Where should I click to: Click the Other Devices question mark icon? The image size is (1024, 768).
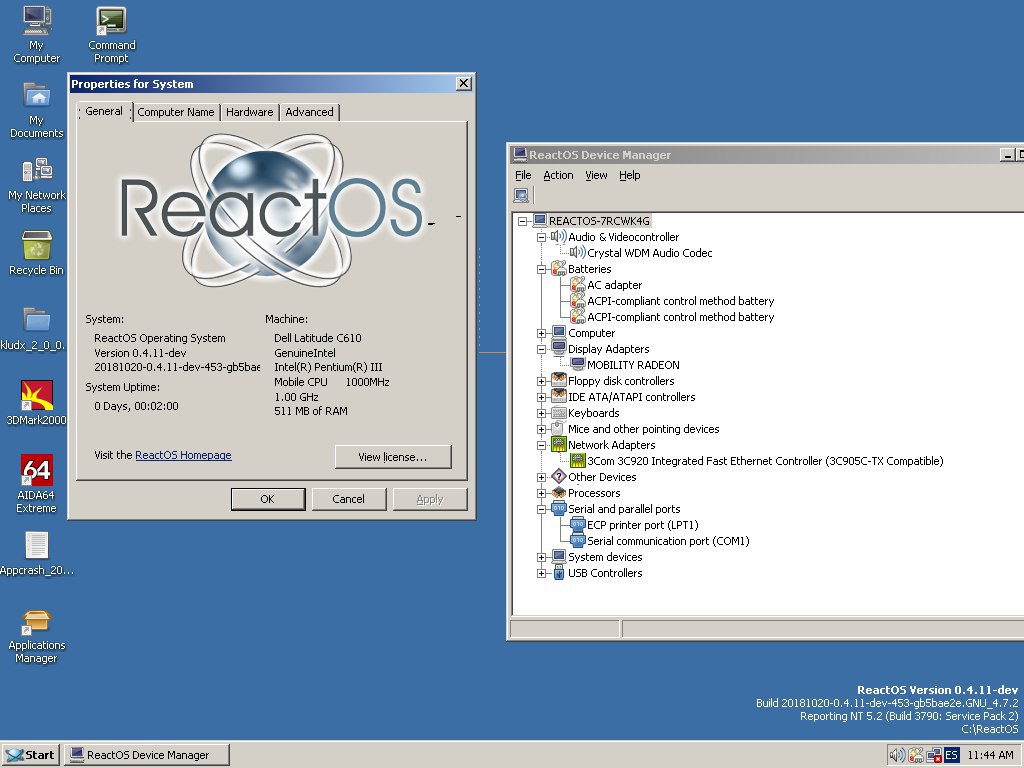coord(559,476)
